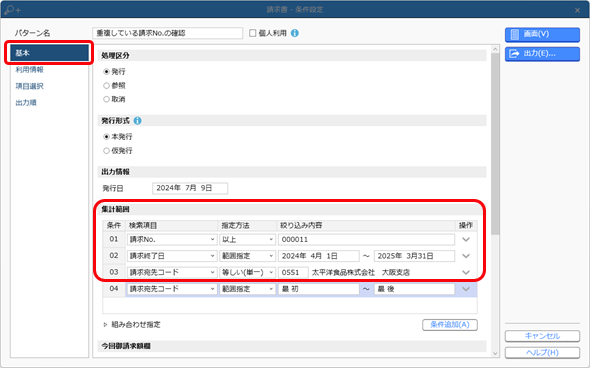The width and height of the screenshot is (590, 368).
Task: Open the 請求No. search item dropdown
Action: pos(172,239)
